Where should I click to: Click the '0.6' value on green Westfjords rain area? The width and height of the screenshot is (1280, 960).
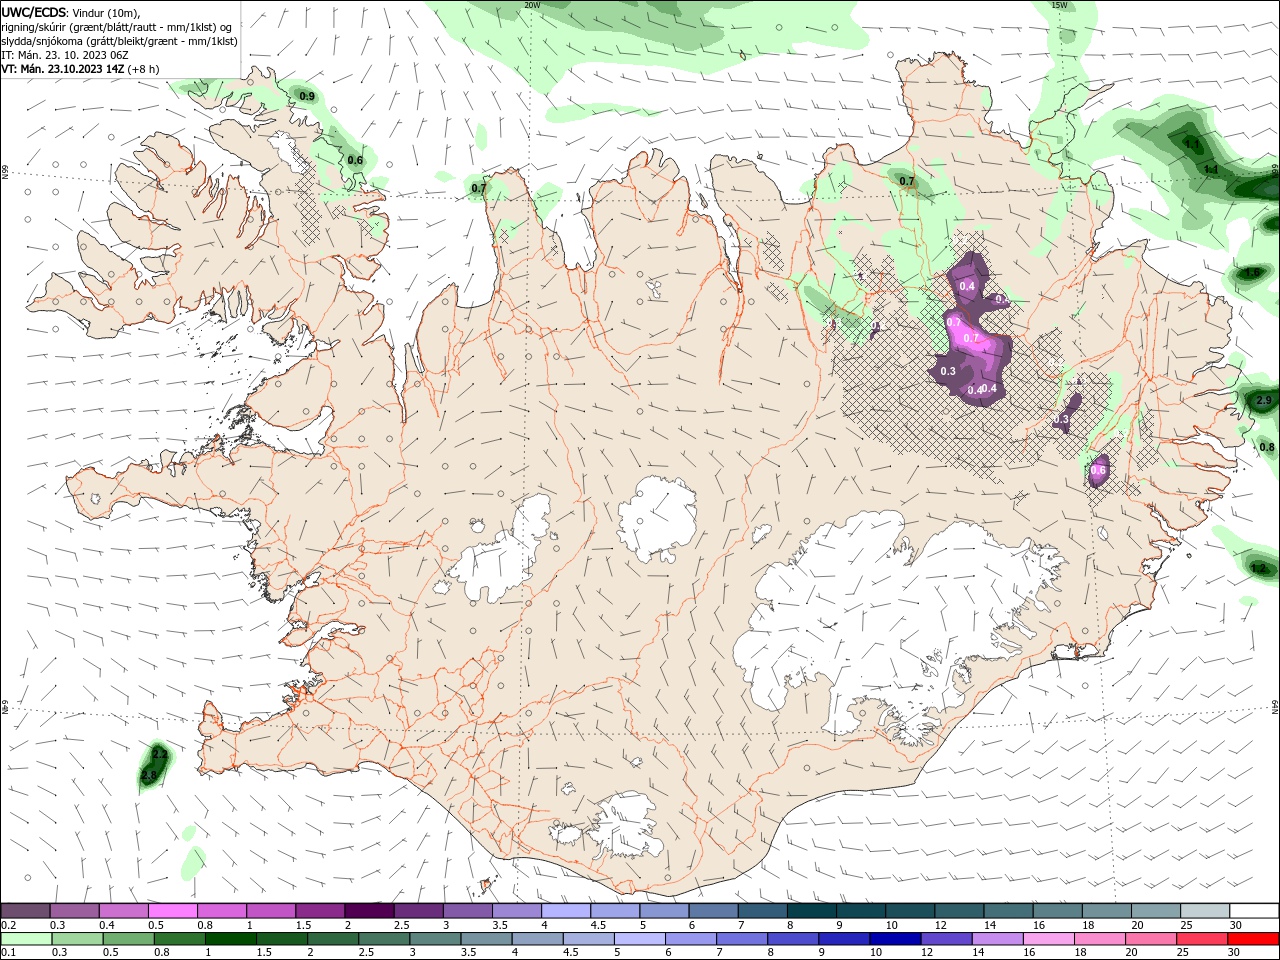(x=355, y=160)
